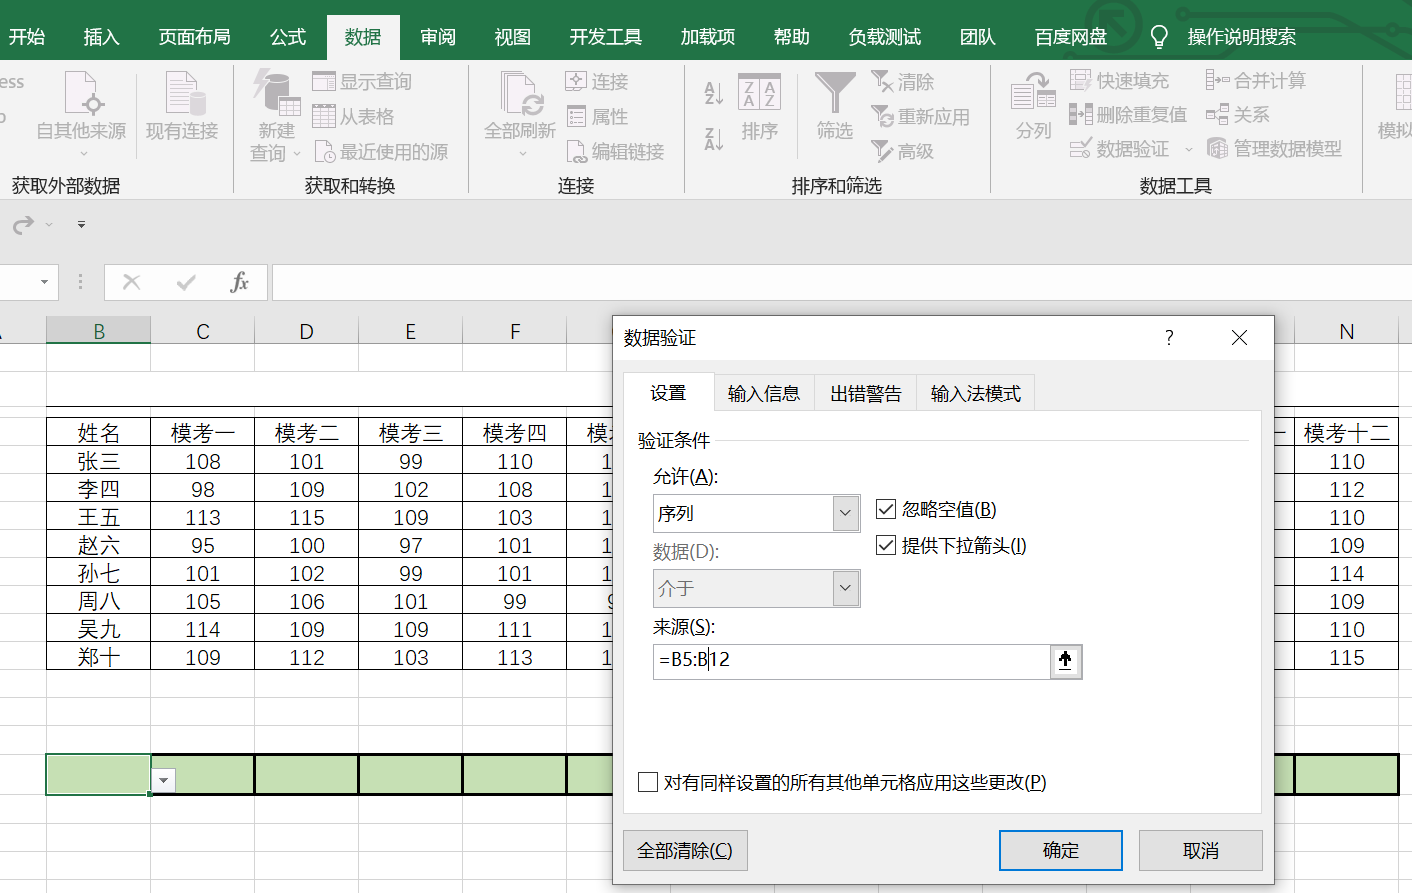Screen dimensions: 1412x893
Task: Click the dialog help question mark
Action: point(1169,338)
